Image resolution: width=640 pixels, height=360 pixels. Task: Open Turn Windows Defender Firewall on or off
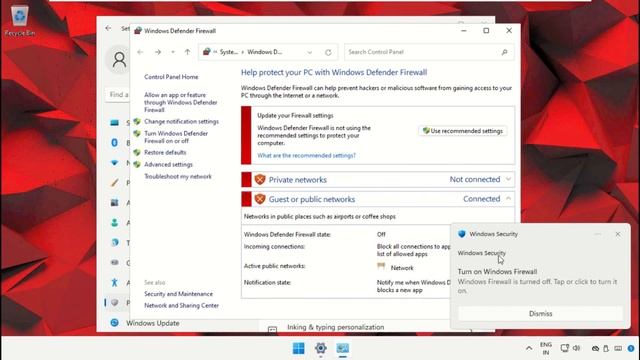(x=176, y=137)
